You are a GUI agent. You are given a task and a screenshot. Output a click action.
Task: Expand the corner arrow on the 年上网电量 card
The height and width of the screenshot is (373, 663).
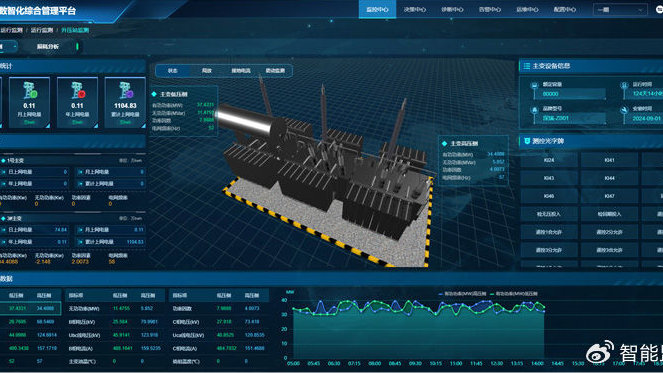pos(96,126)
